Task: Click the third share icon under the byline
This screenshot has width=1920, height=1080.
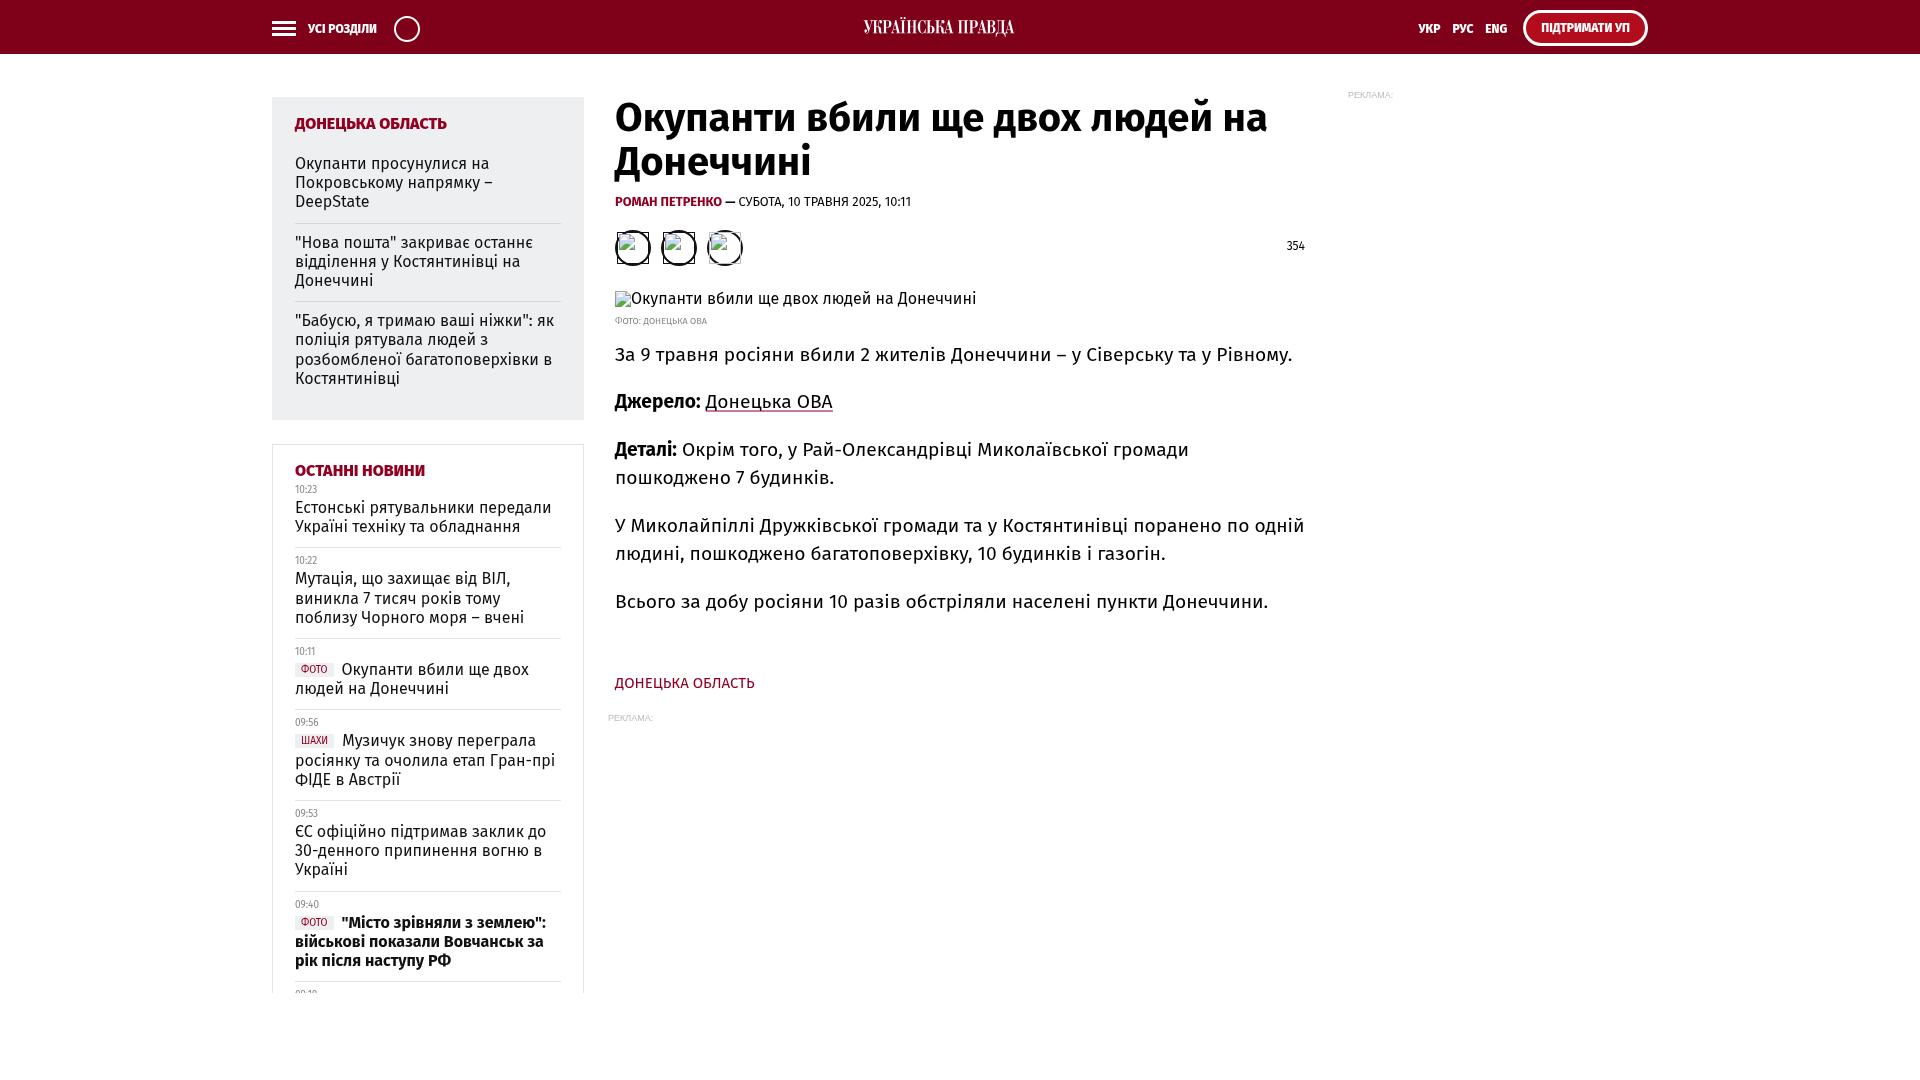Action: click(x=724, y=248)
